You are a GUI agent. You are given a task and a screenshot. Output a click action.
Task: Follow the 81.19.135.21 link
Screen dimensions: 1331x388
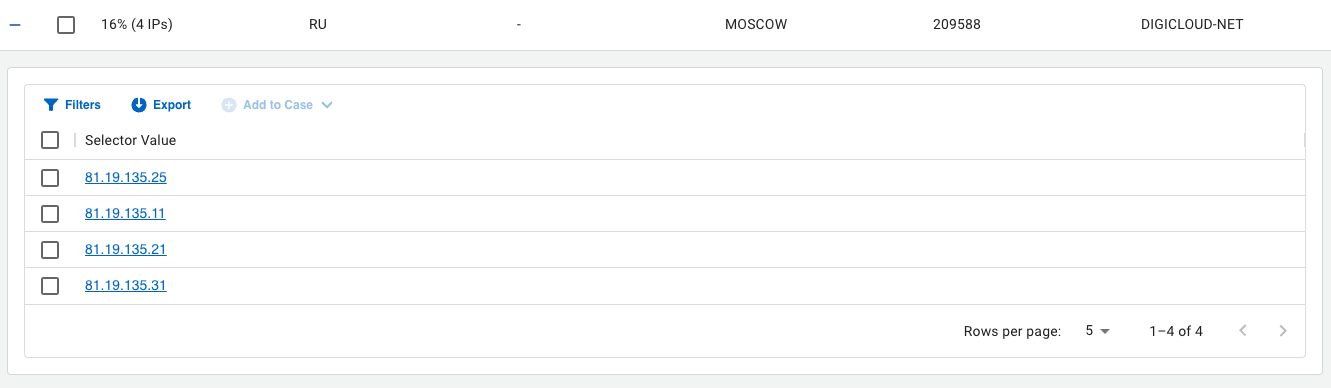pyautogui.click(x=125, y=250)
